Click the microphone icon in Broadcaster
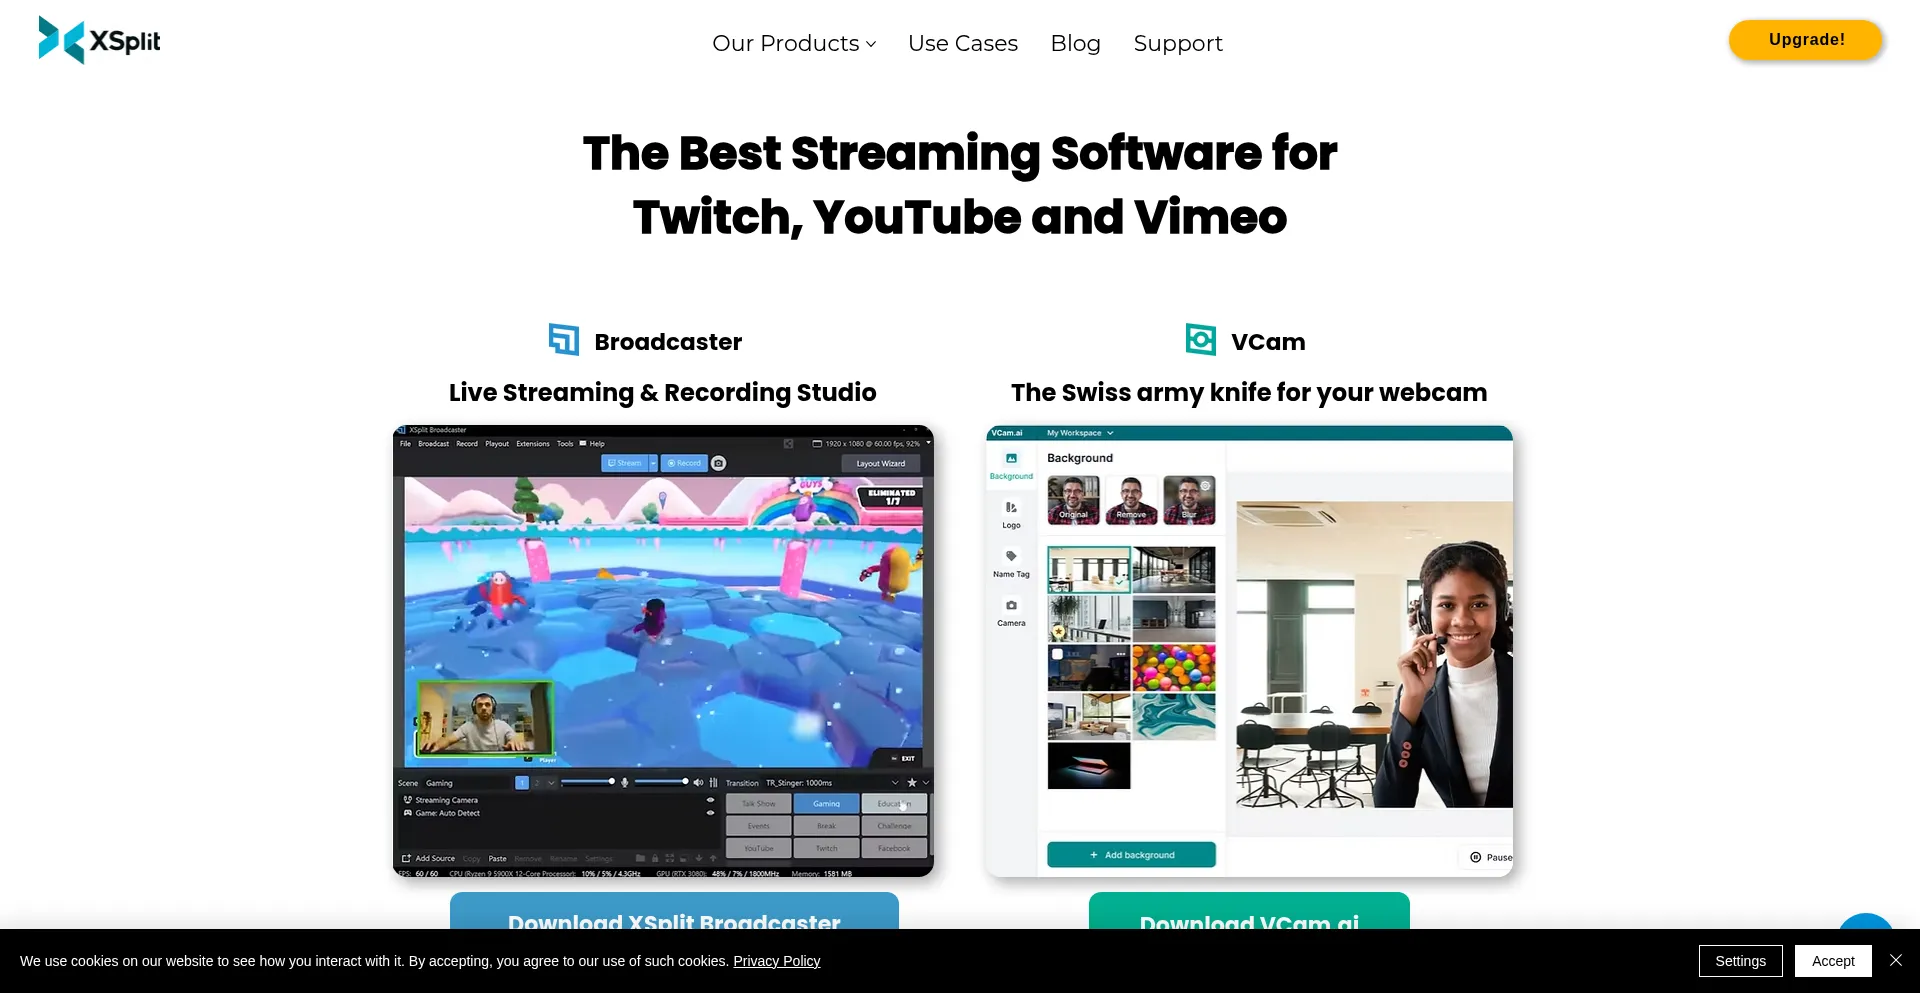 point(625,782)
